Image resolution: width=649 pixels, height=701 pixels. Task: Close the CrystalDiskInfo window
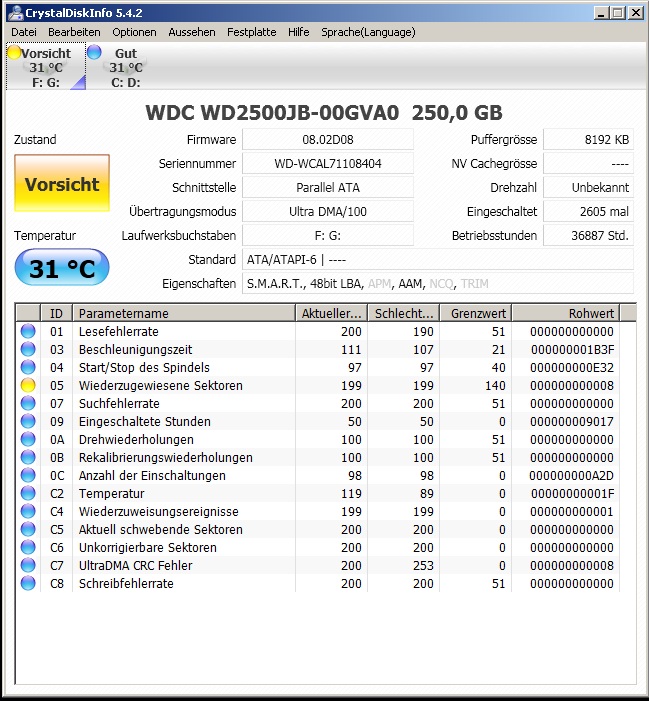[636, 13]
